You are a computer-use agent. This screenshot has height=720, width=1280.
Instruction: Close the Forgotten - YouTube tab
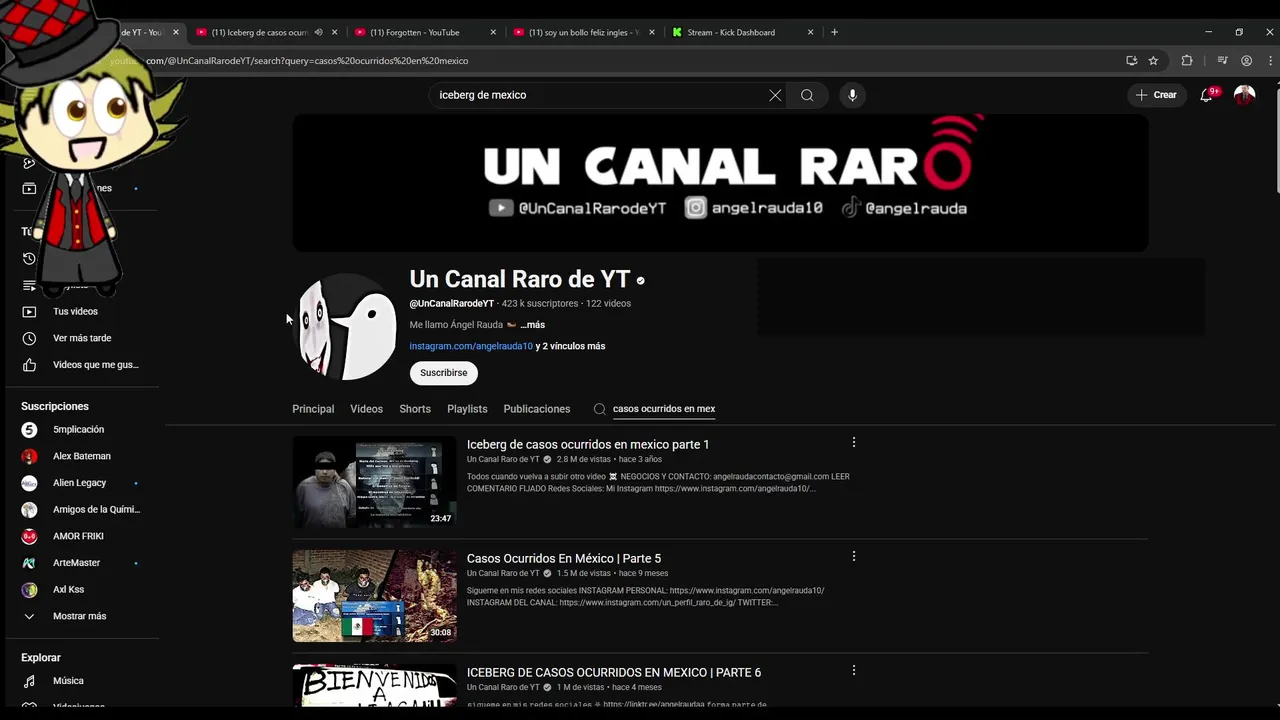point(493,32)
